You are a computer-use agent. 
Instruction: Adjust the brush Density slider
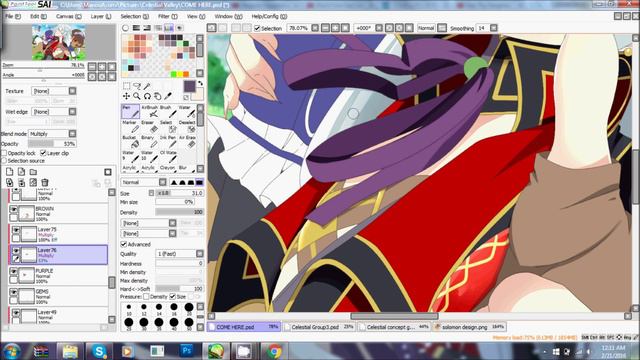(x=179, y=212)
